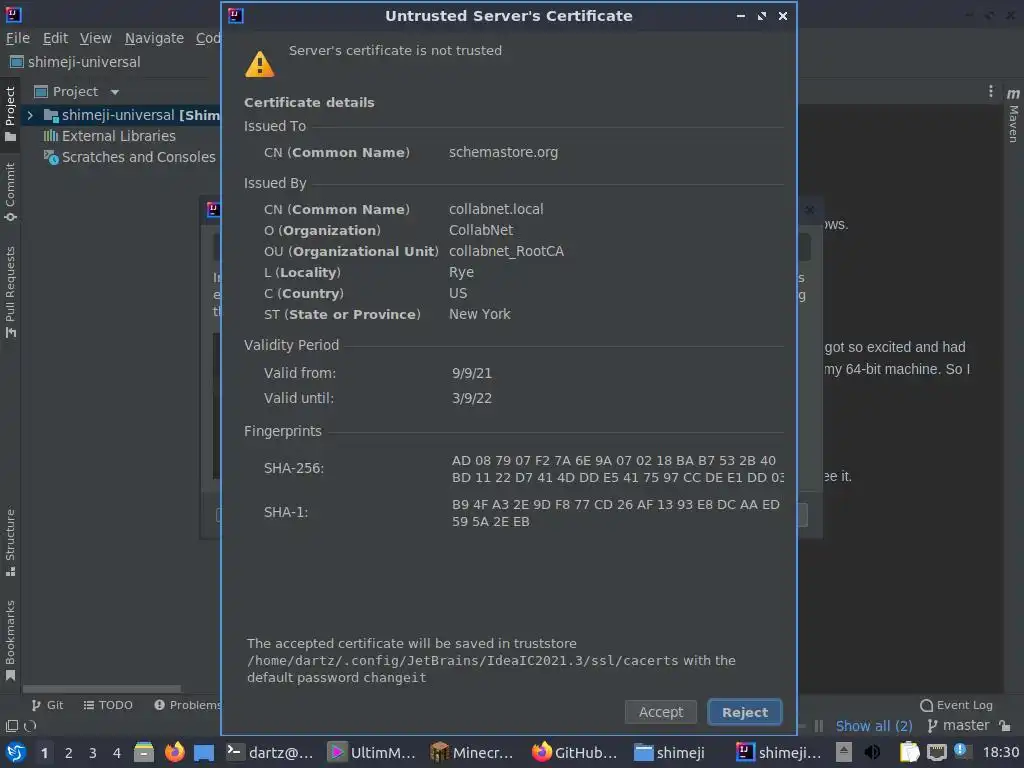The image size is (1024, 768).
Task: Switch to workspace 3
Action: click(x=93, y=752)
